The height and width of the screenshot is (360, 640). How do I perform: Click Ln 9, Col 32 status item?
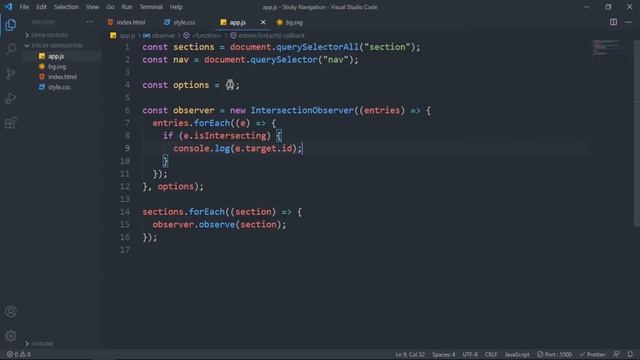point(410,354)
